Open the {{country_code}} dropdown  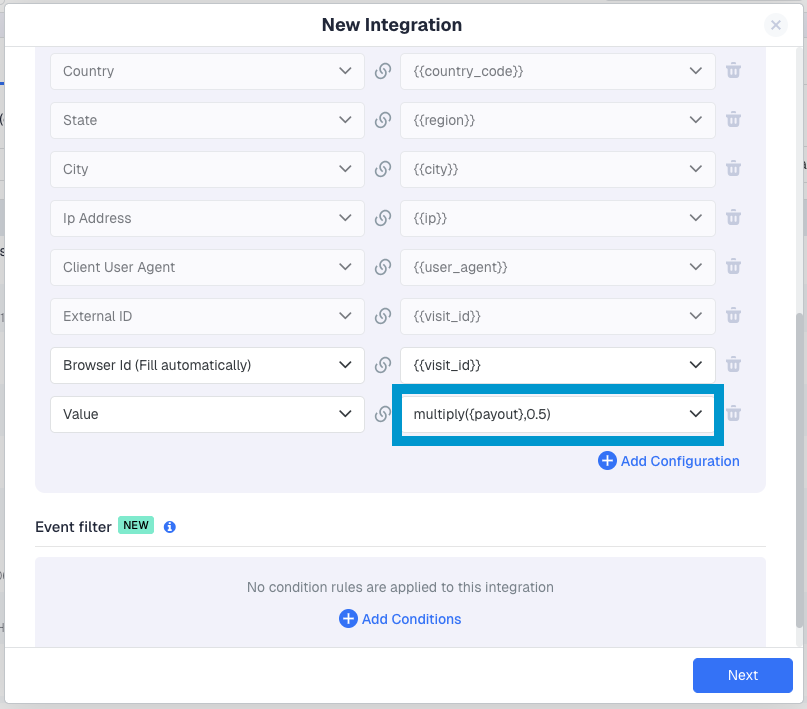pos(557,71)
